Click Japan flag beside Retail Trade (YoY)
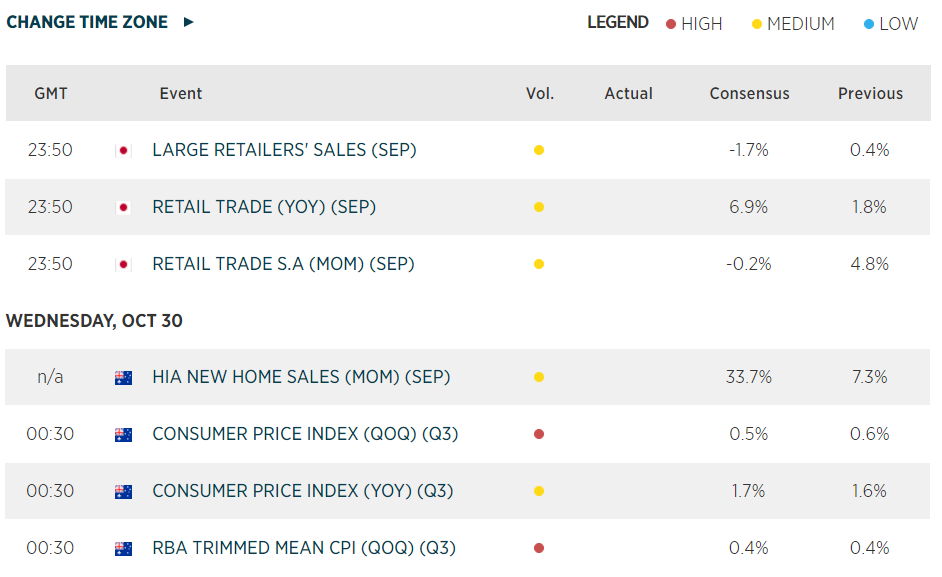942x577 pixels. (x=123, y=208)
